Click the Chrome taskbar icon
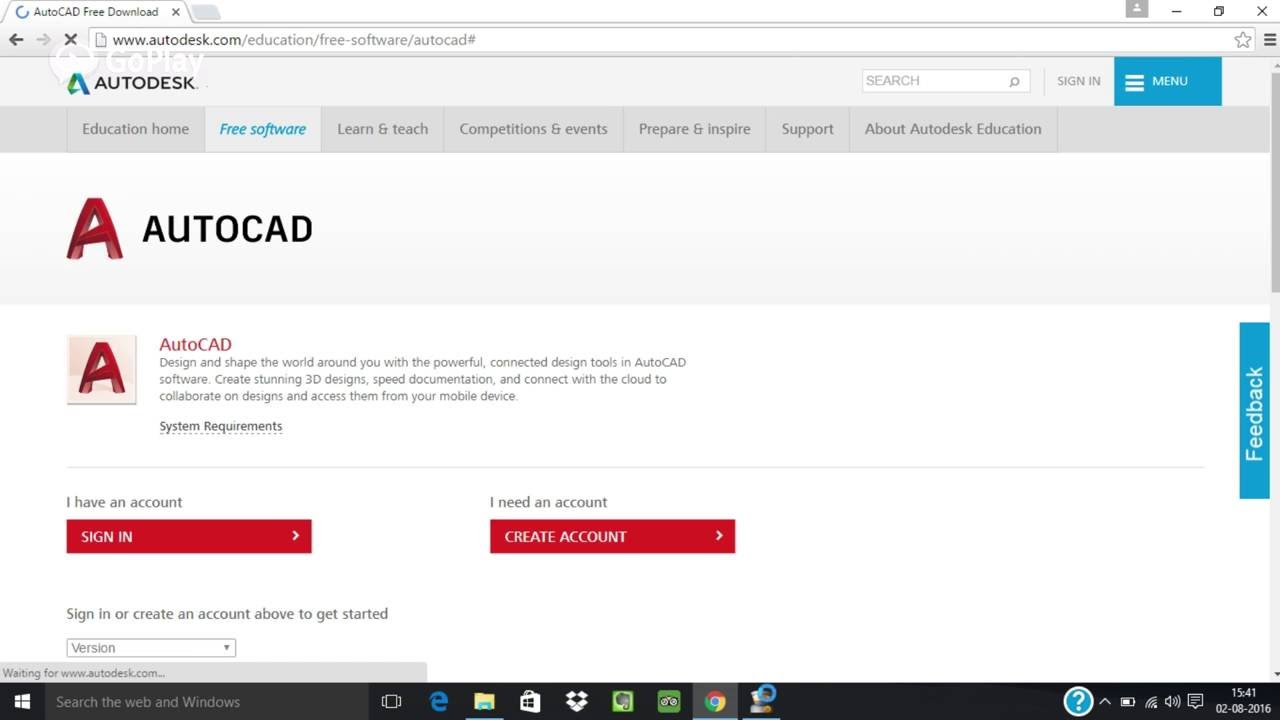The height and width of the screenshot is (720, 1280). (x=714, y=702)
